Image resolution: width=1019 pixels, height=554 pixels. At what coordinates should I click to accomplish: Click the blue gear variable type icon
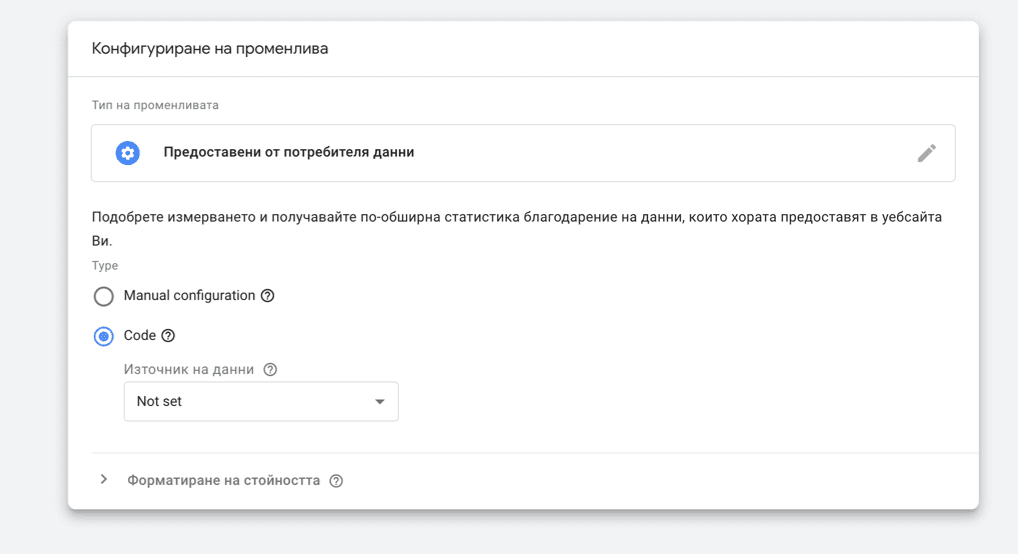127,153
